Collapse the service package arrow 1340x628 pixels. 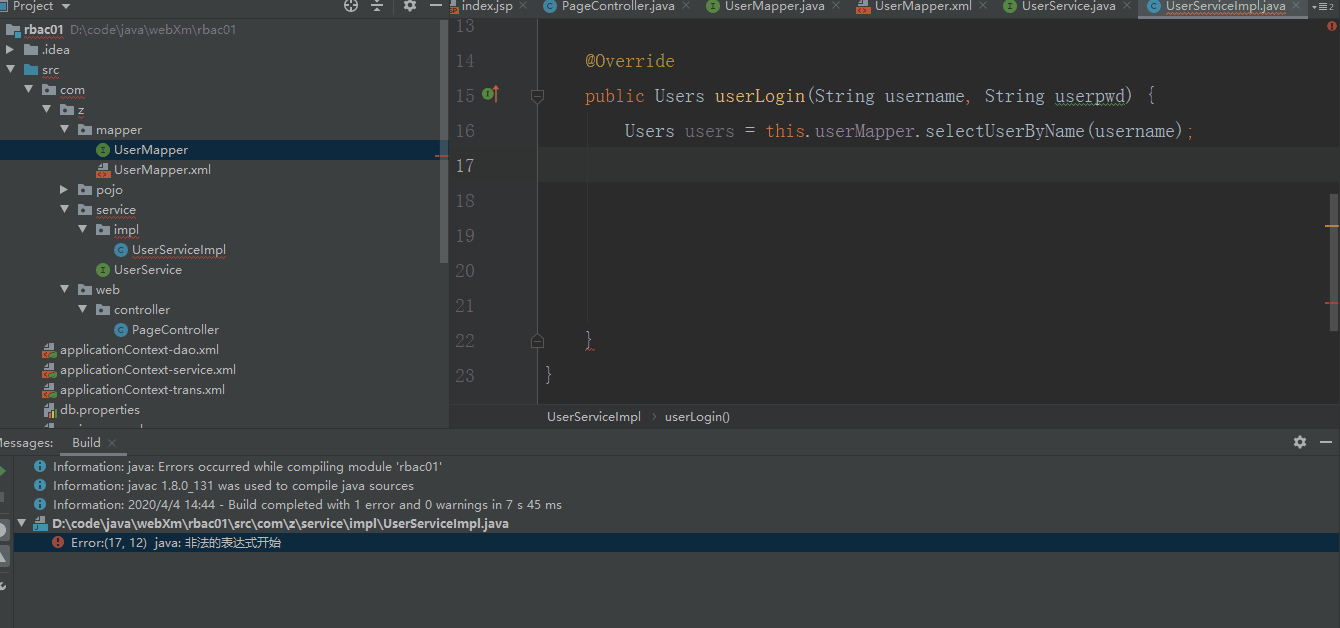[65, 209]
